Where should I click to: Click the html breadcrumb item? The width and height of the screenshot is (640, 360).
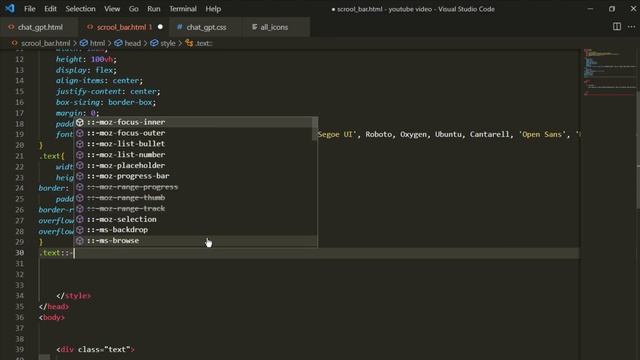(x=97, y=43)
